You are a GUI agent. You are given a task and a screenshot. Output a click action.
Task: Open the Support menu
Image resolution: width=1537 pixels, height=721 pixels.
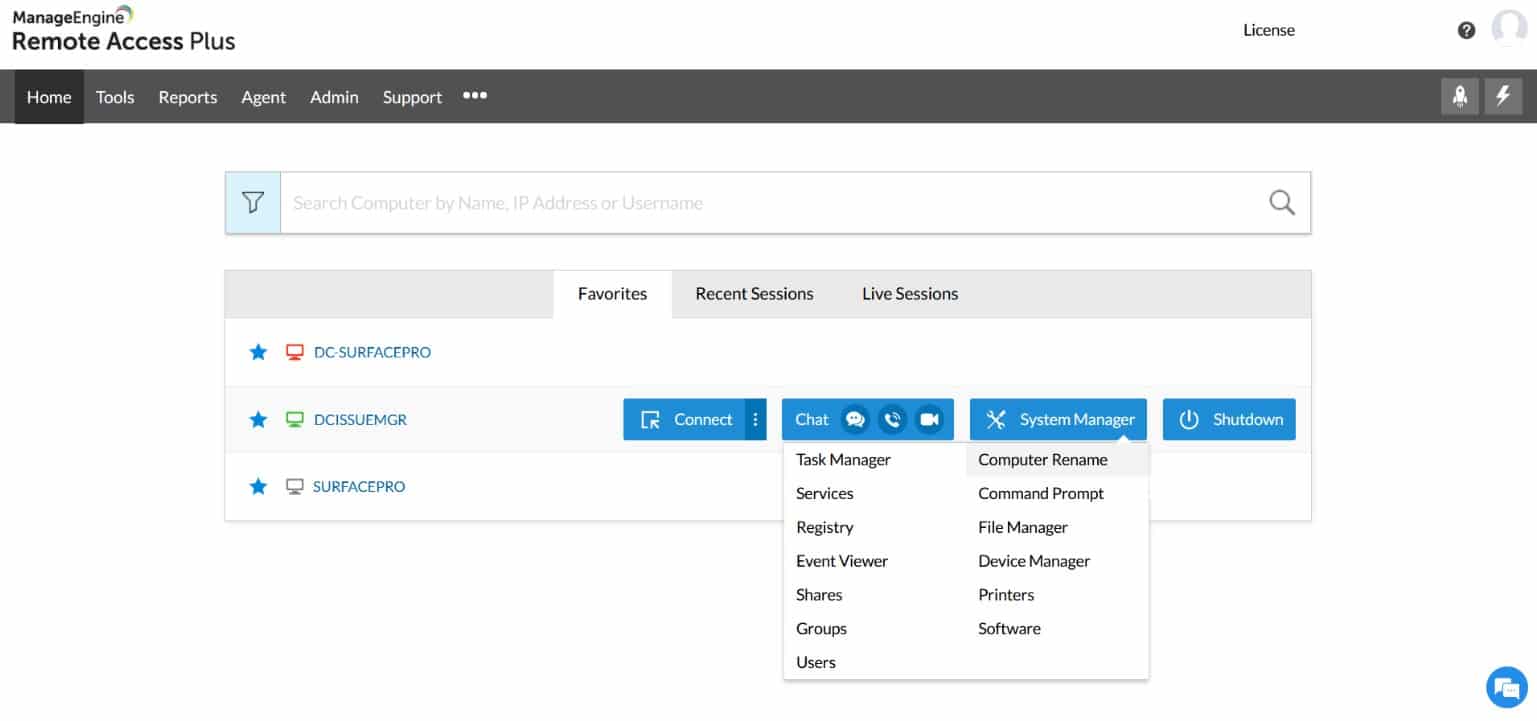pyautogui.click(x=412, y=97)
